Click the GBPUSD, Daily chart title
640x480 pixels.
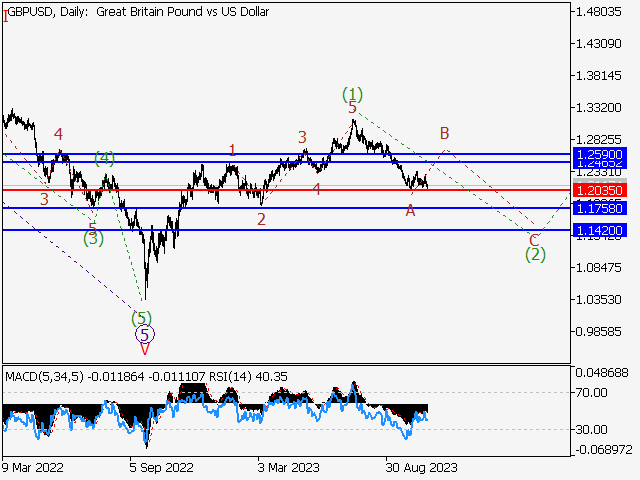[138, 12]
